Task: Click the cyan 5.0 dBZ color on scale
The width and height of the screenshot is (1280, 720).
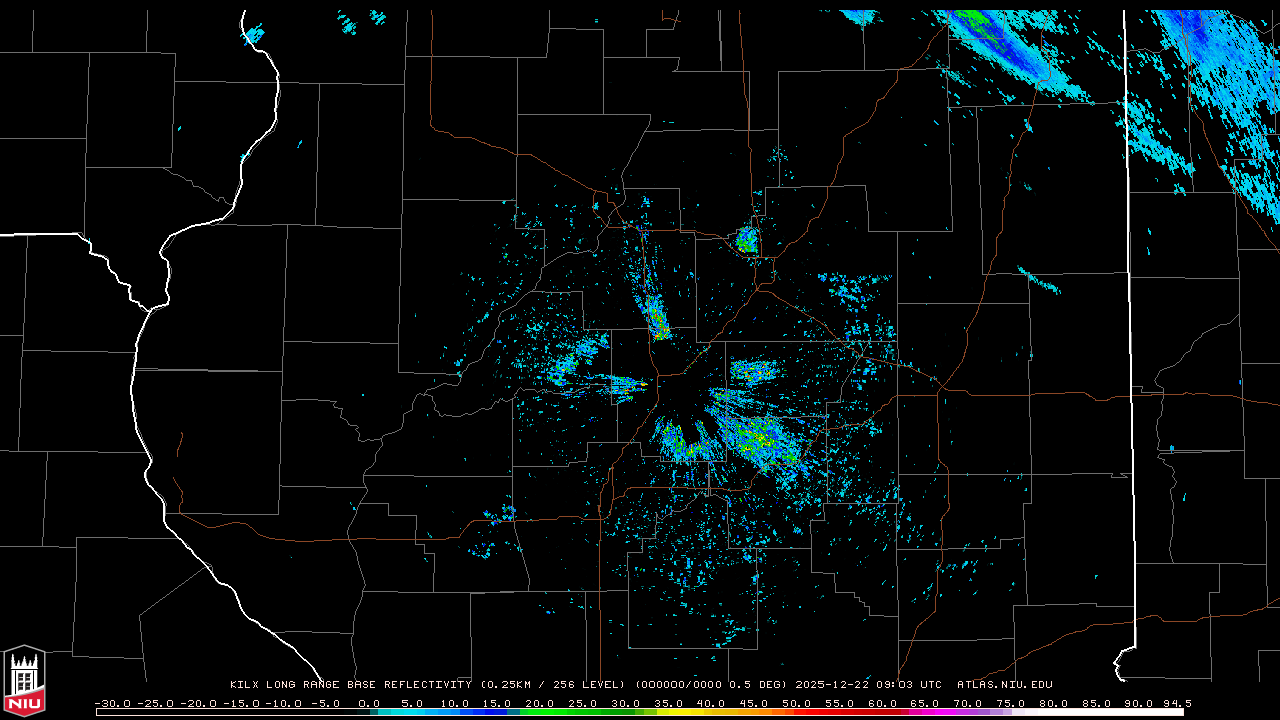Action: (412, 712)
